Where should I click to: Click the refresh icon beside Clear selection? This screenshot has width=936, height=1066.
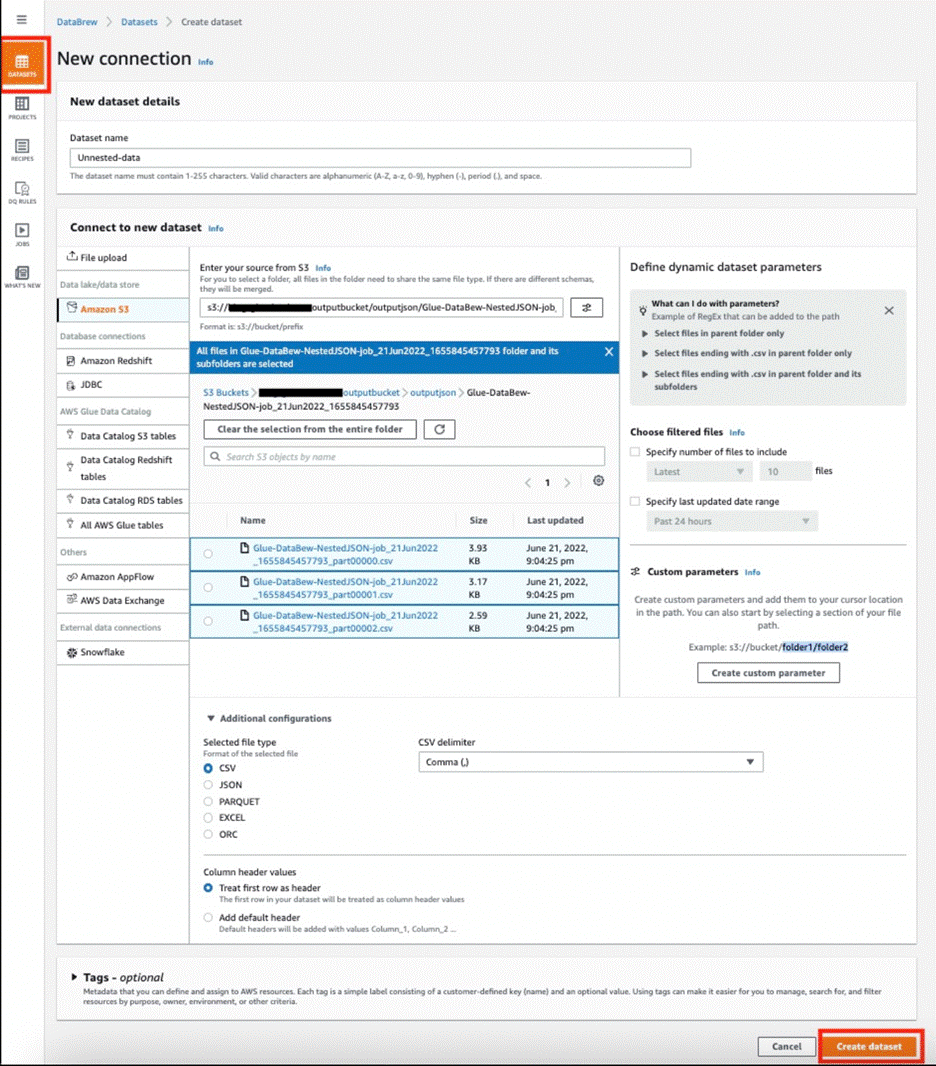(440, 429)
